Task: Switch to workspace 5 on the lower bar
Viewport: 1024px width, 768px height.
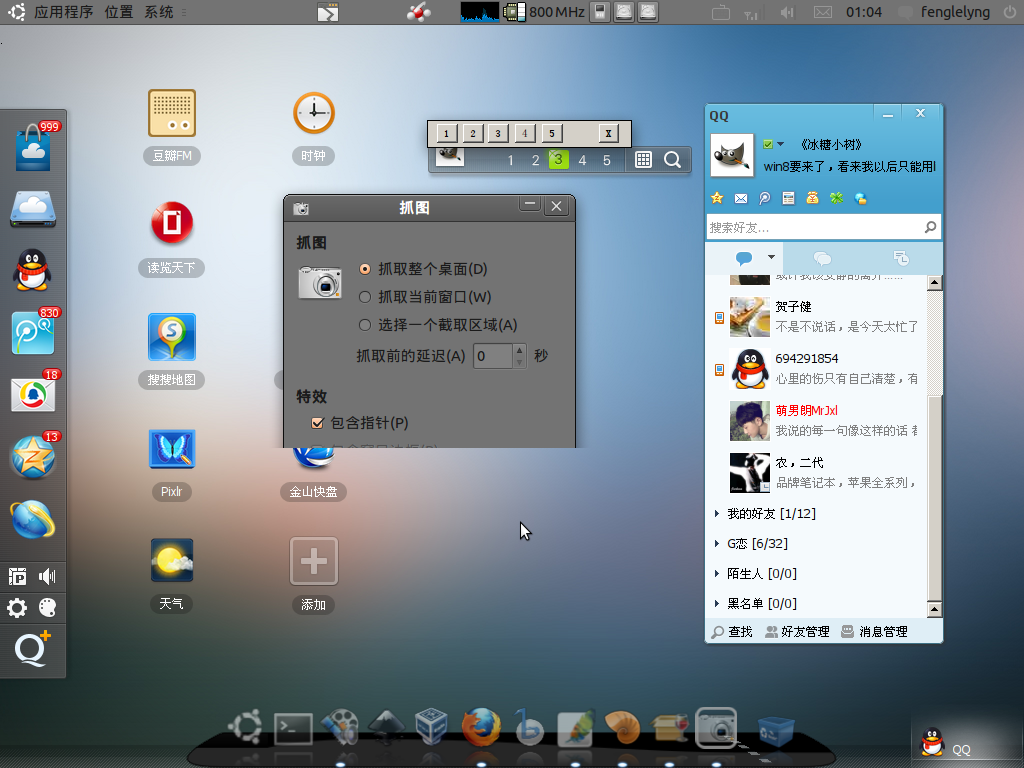Action: click(607, 160)
